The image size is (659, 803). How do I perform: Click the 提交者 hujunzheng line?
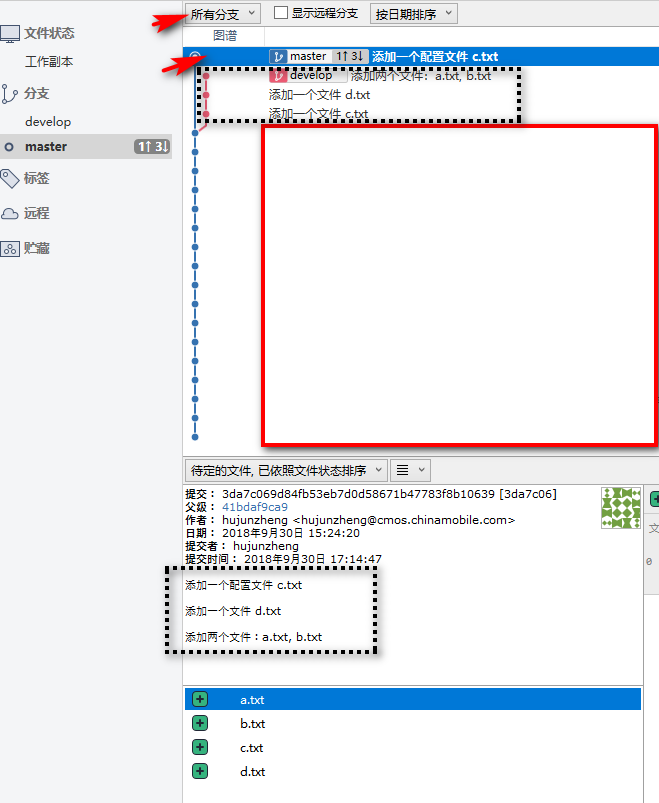pyautogui.click(x=242, y=546)
